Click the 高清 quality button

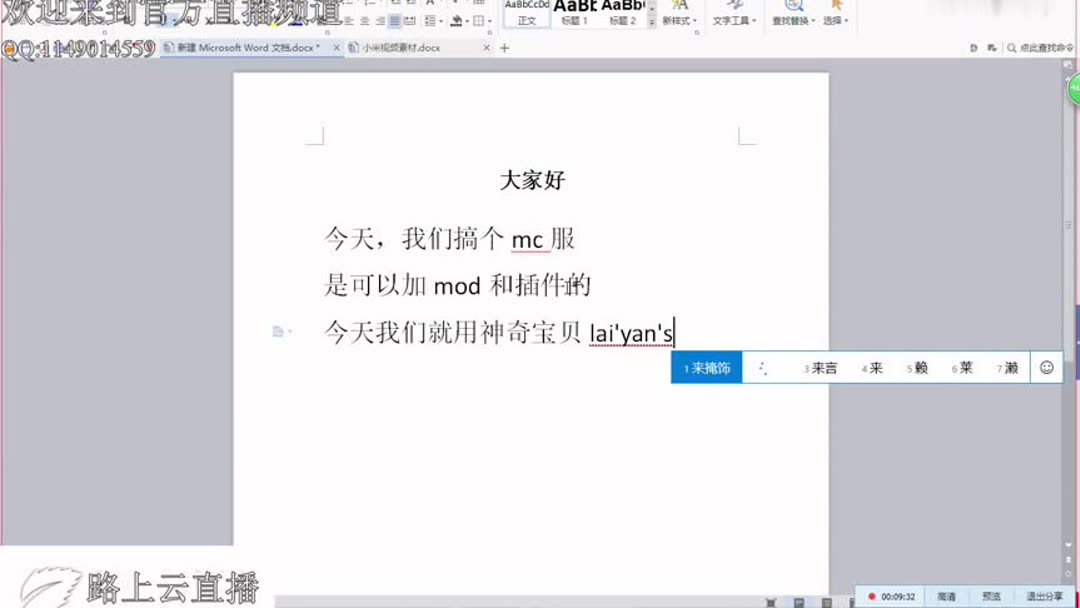(946, 595)
